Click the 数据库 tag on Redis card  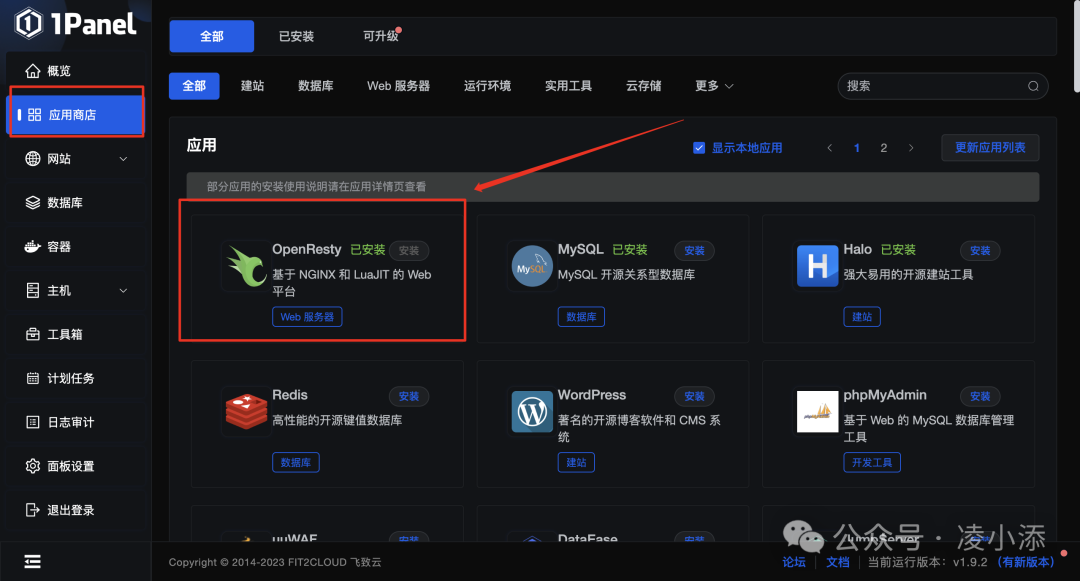(295, 463)
